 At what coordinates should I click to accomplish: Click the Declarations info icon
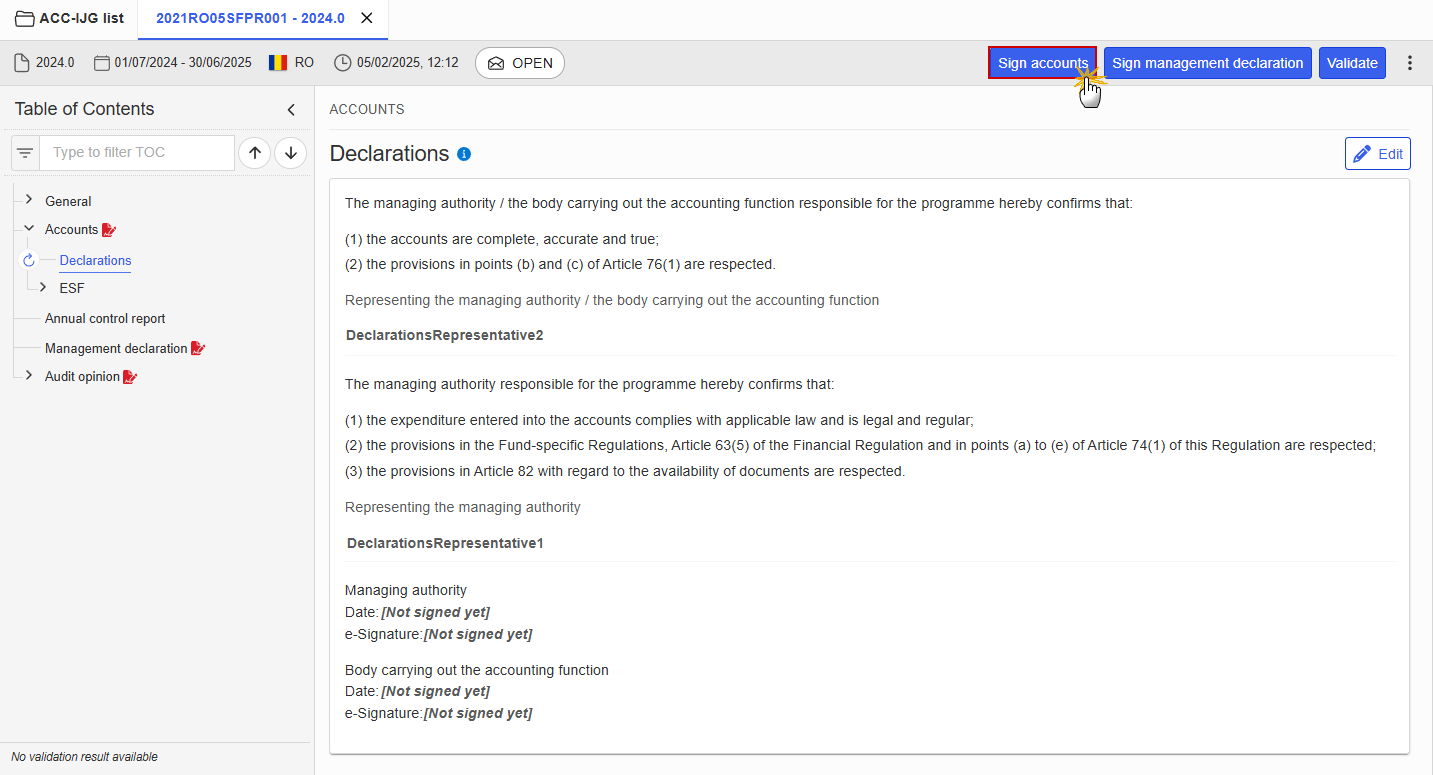(x=464, y=154)
